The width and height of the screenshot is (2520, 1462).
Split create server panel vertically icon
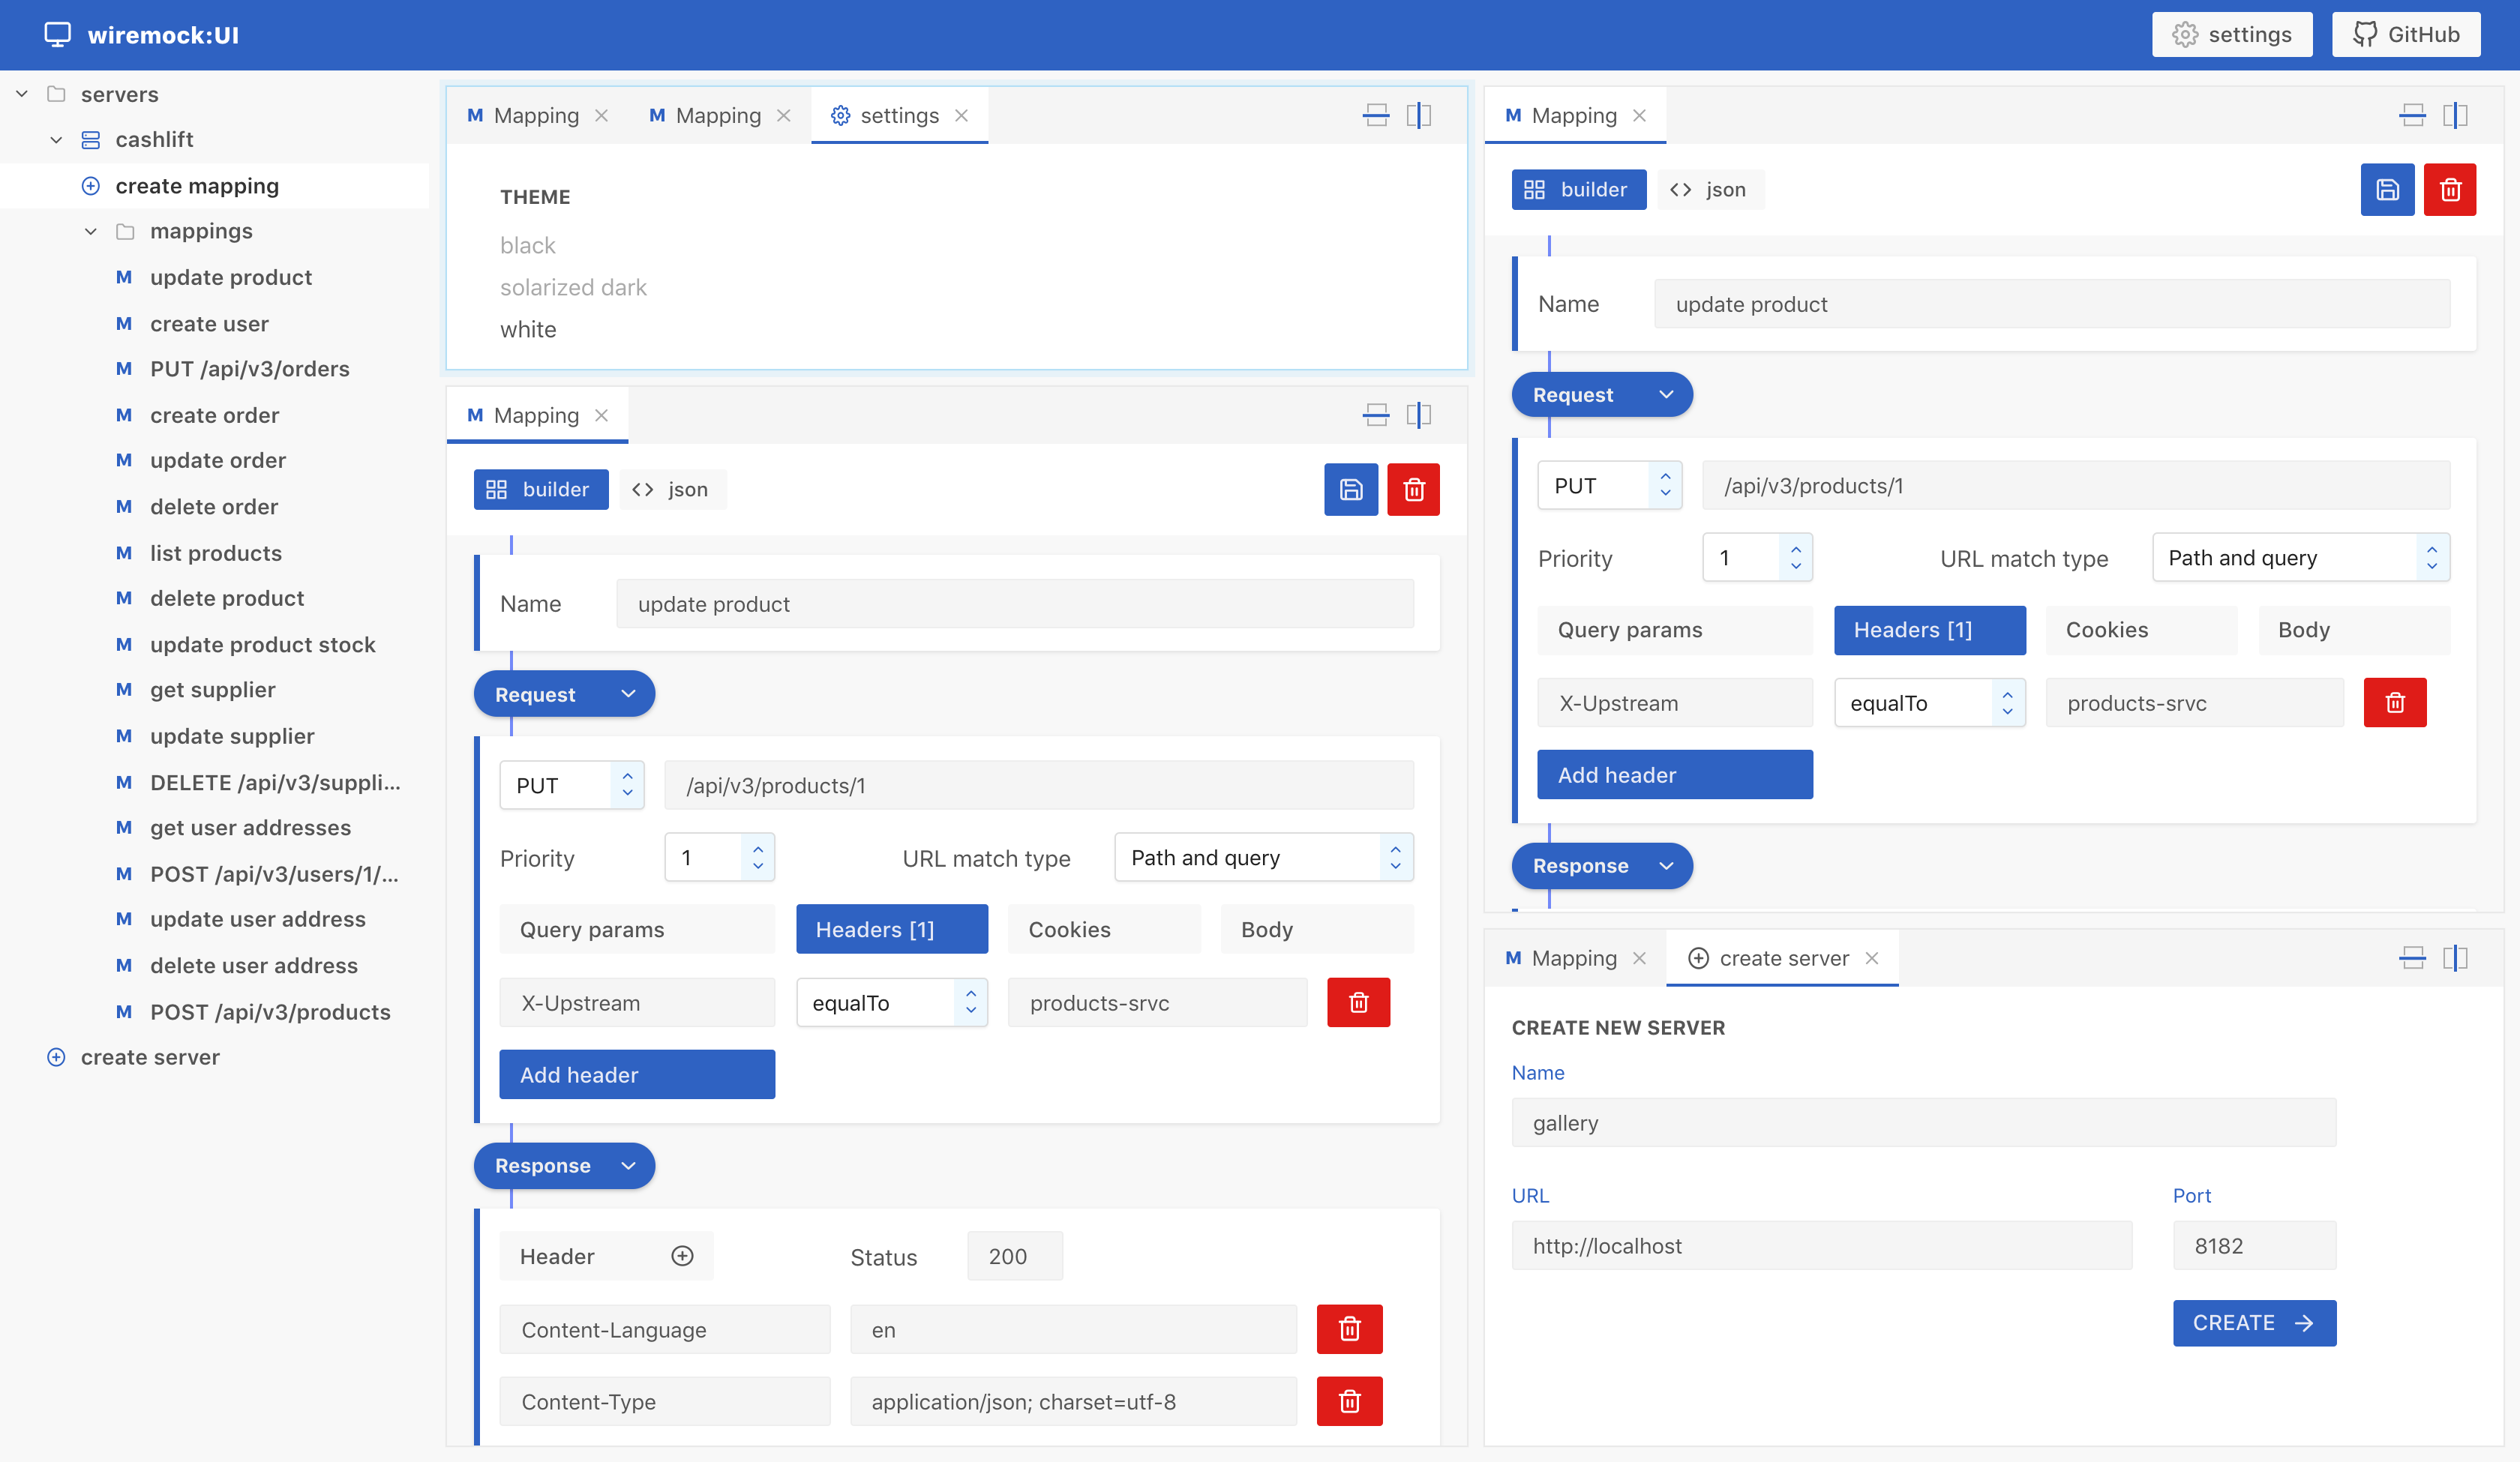pyautogui.click(x=2455, y=958)
